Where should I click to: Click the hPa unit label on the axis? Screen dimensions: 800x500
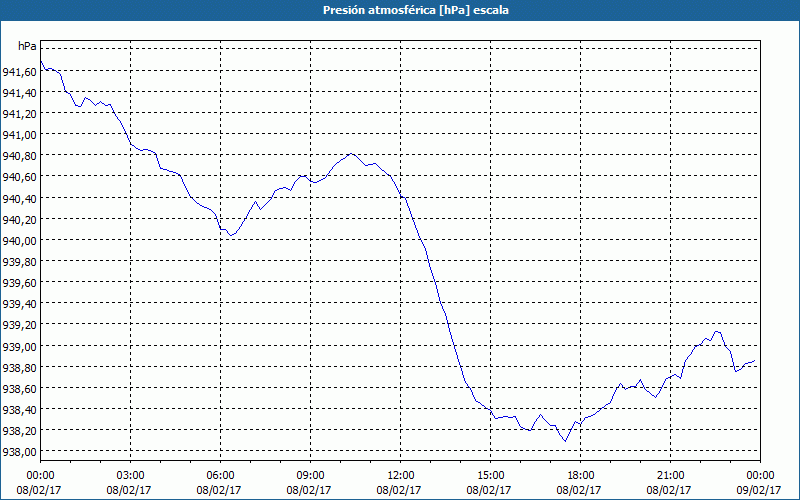coord(27,46)
